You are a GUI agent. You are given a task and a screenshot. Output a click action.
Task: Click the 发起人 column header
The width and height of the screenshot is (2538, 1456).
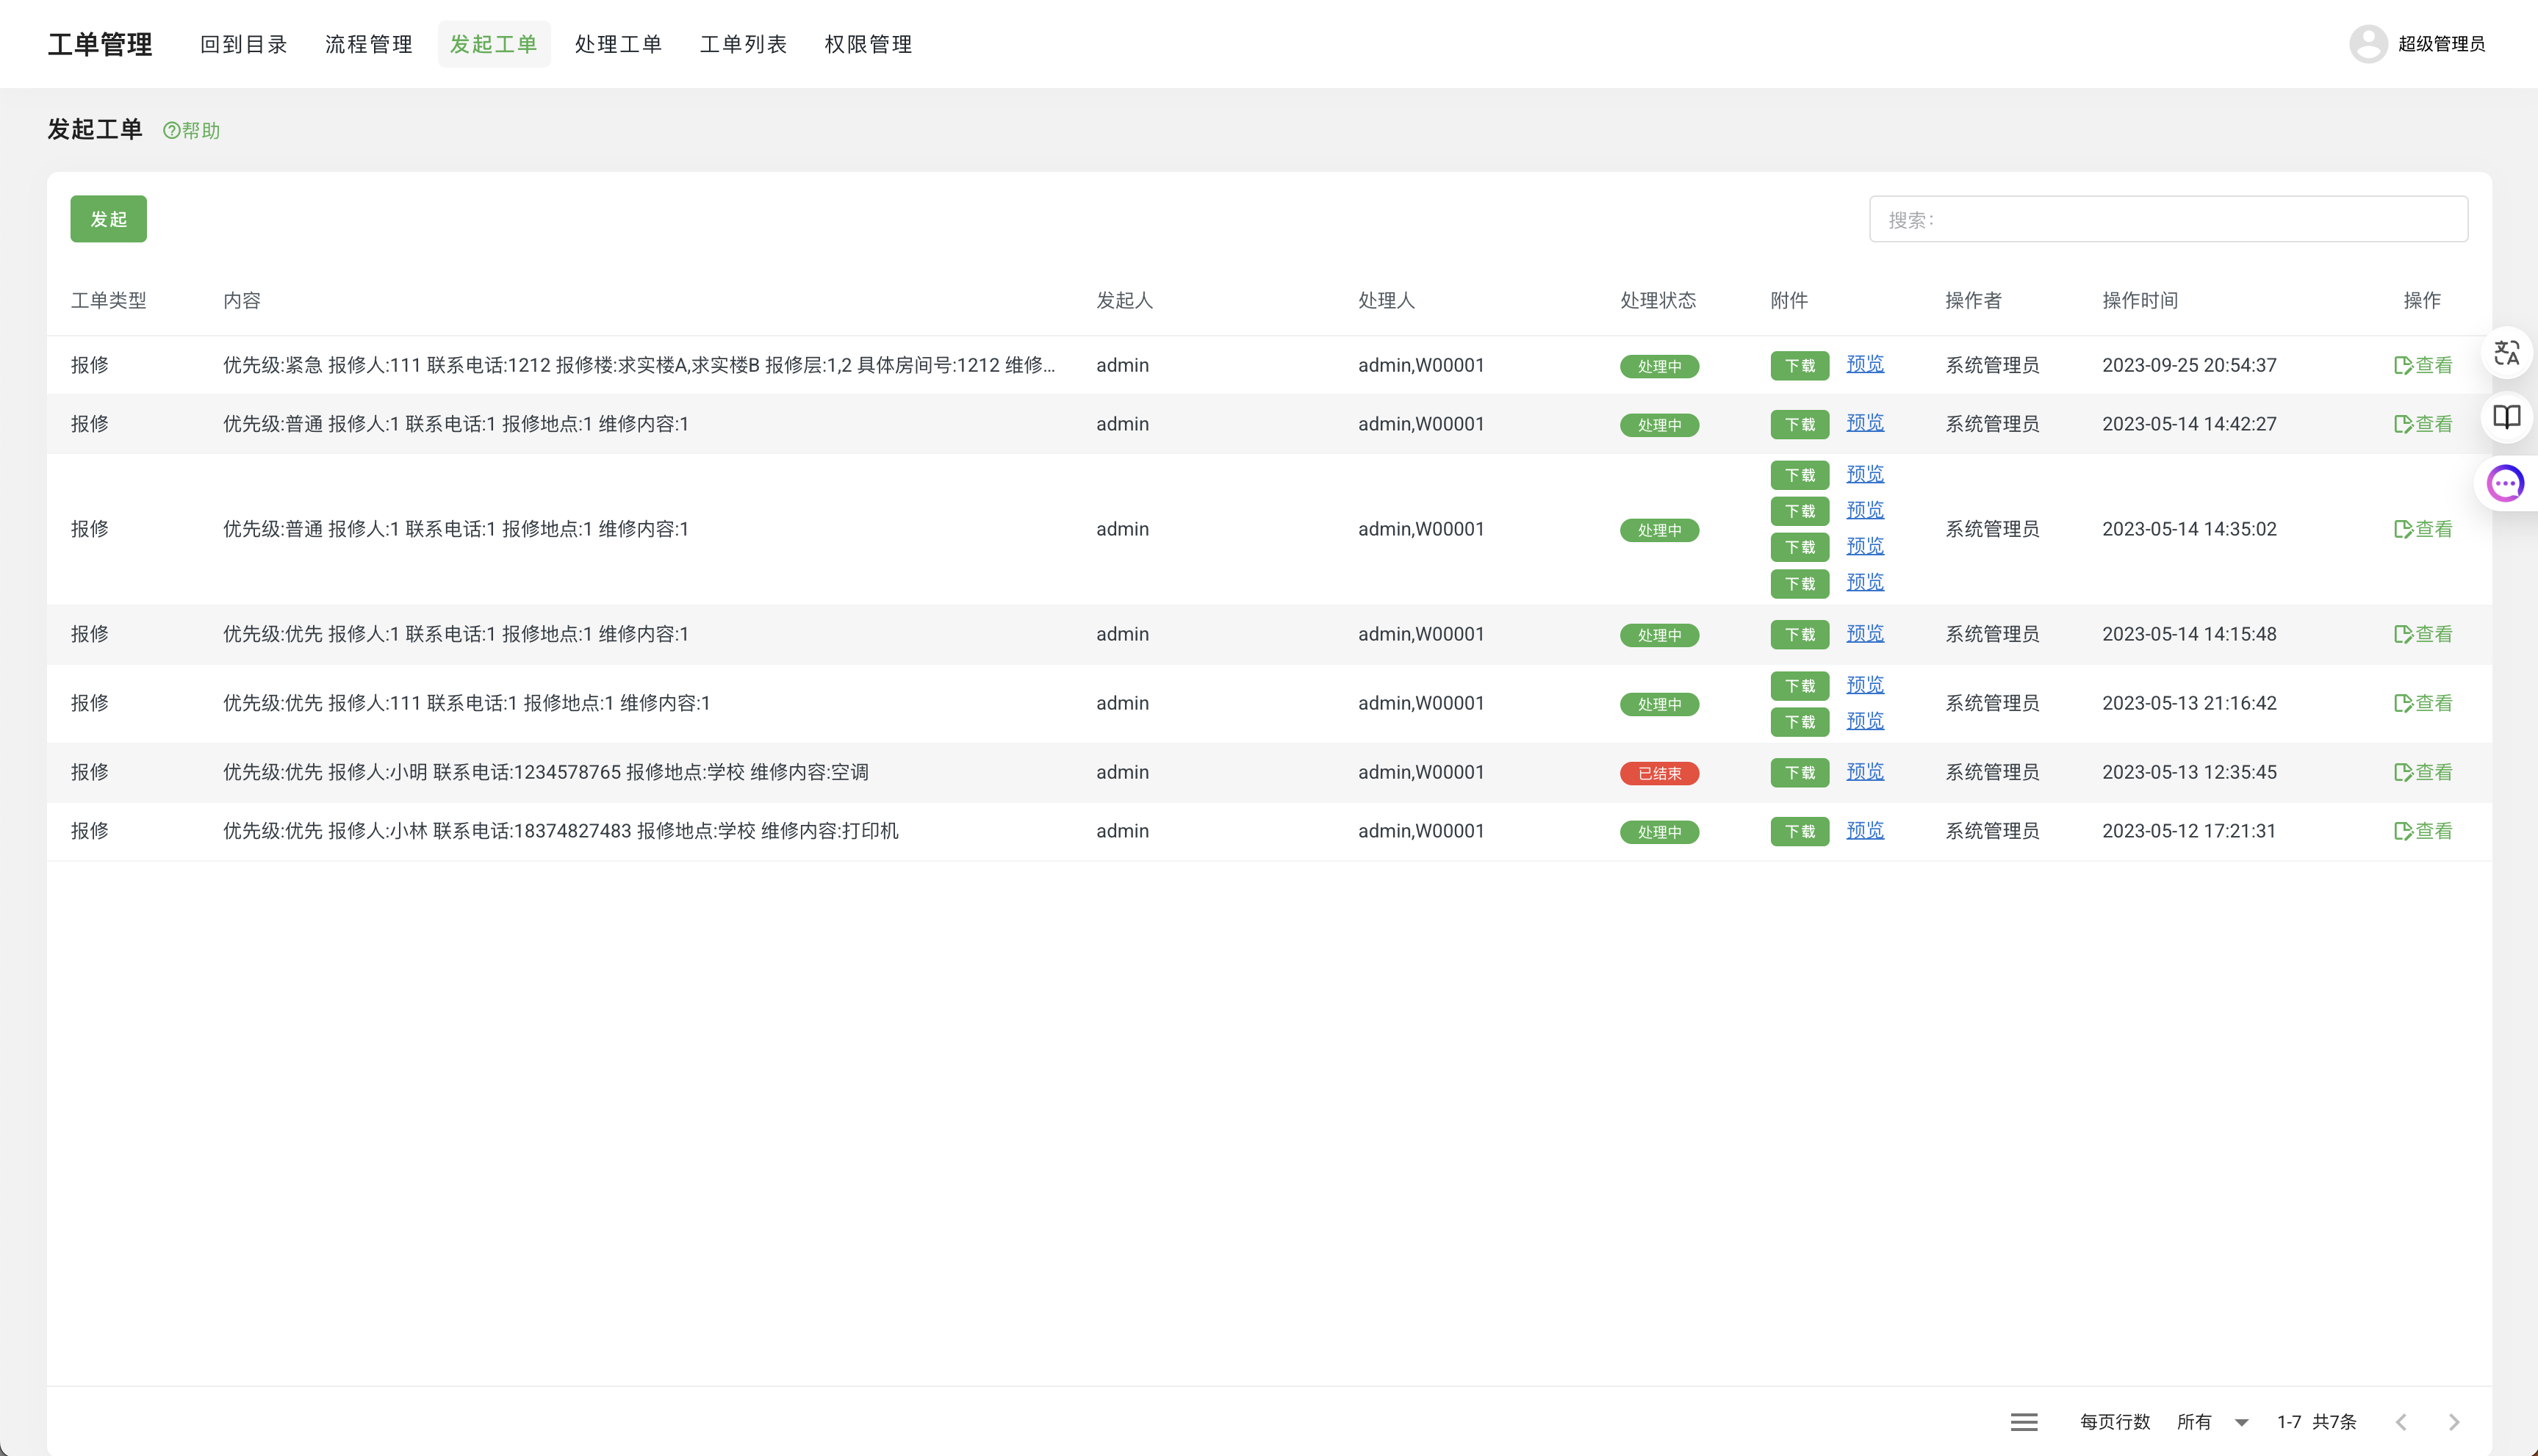tap(1124, 301)
